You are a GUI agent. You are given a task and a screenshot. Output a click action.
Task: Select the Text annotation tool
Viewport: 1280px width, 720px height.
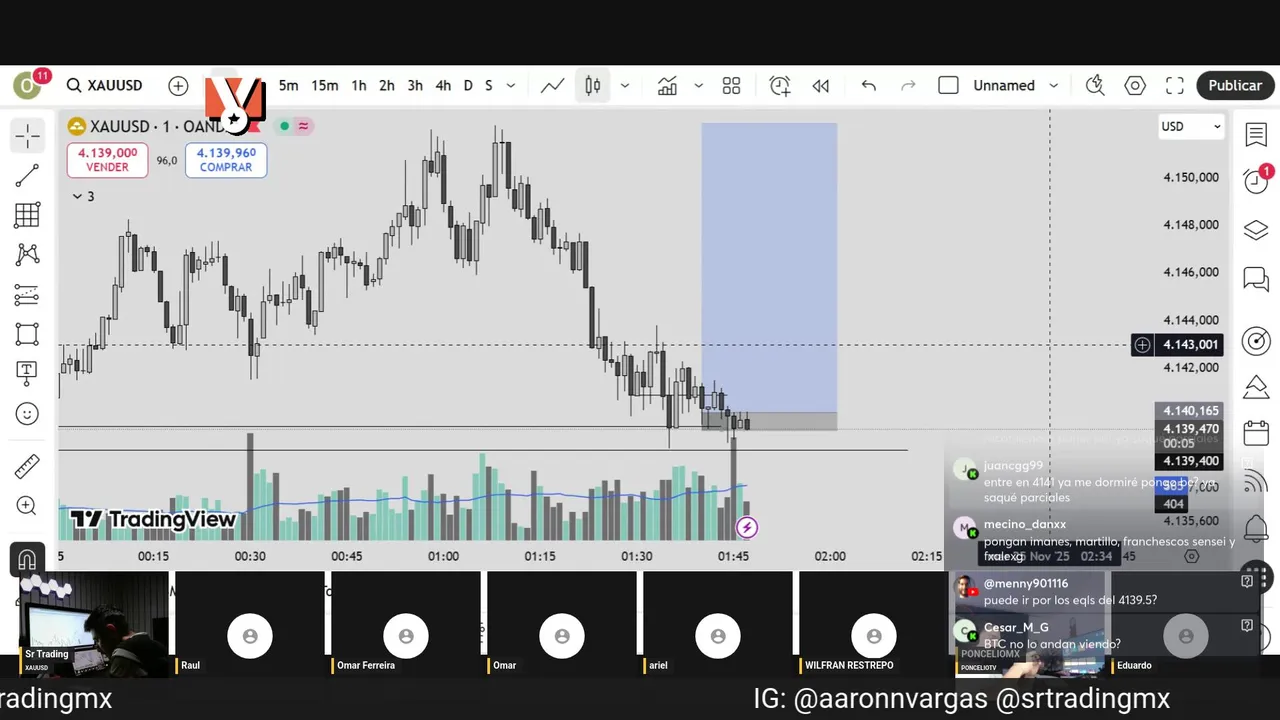click(27, 373)
